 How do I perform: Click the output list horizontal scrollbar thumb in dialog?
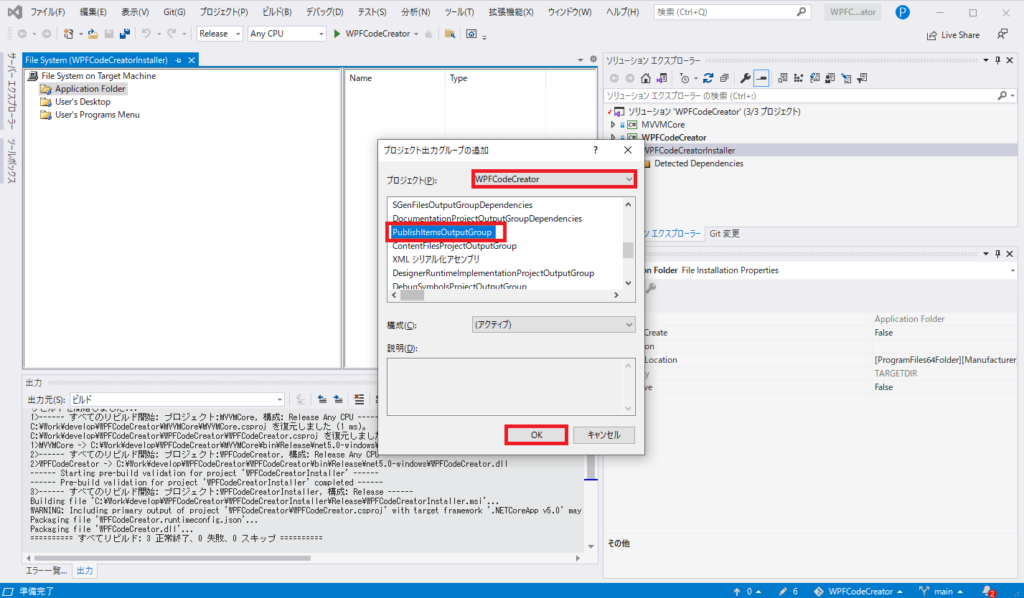[412, 295]
